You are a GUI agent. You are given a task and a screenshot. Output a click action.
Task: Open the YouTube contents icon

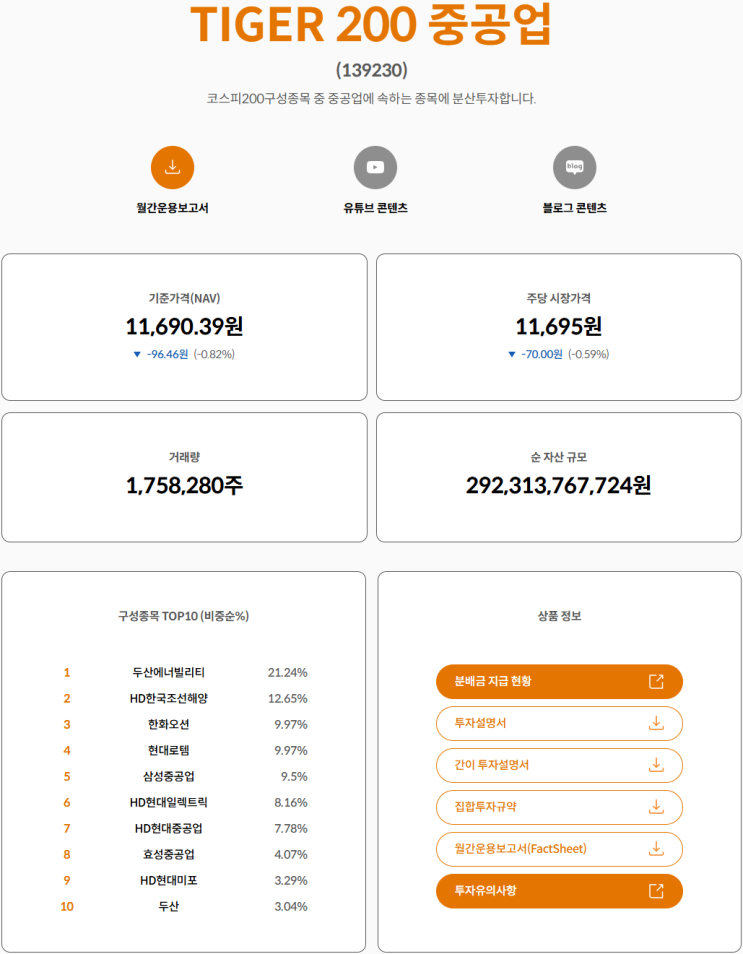click(x=375, y=167)
